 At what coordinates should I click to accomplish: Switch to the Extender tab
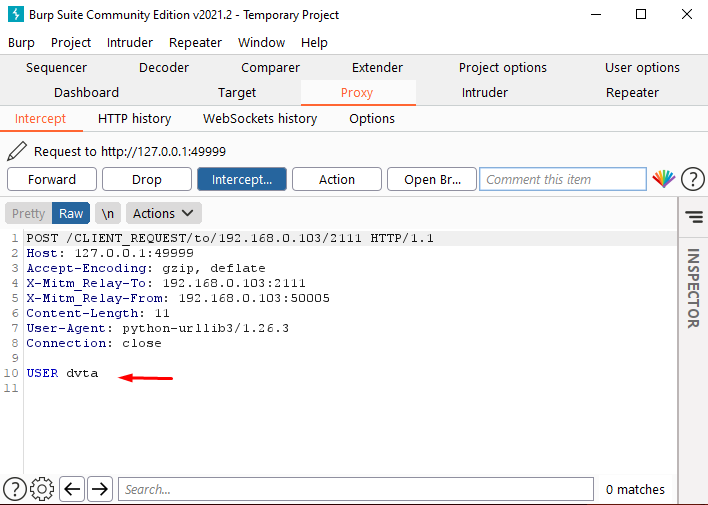coord(377,68)
